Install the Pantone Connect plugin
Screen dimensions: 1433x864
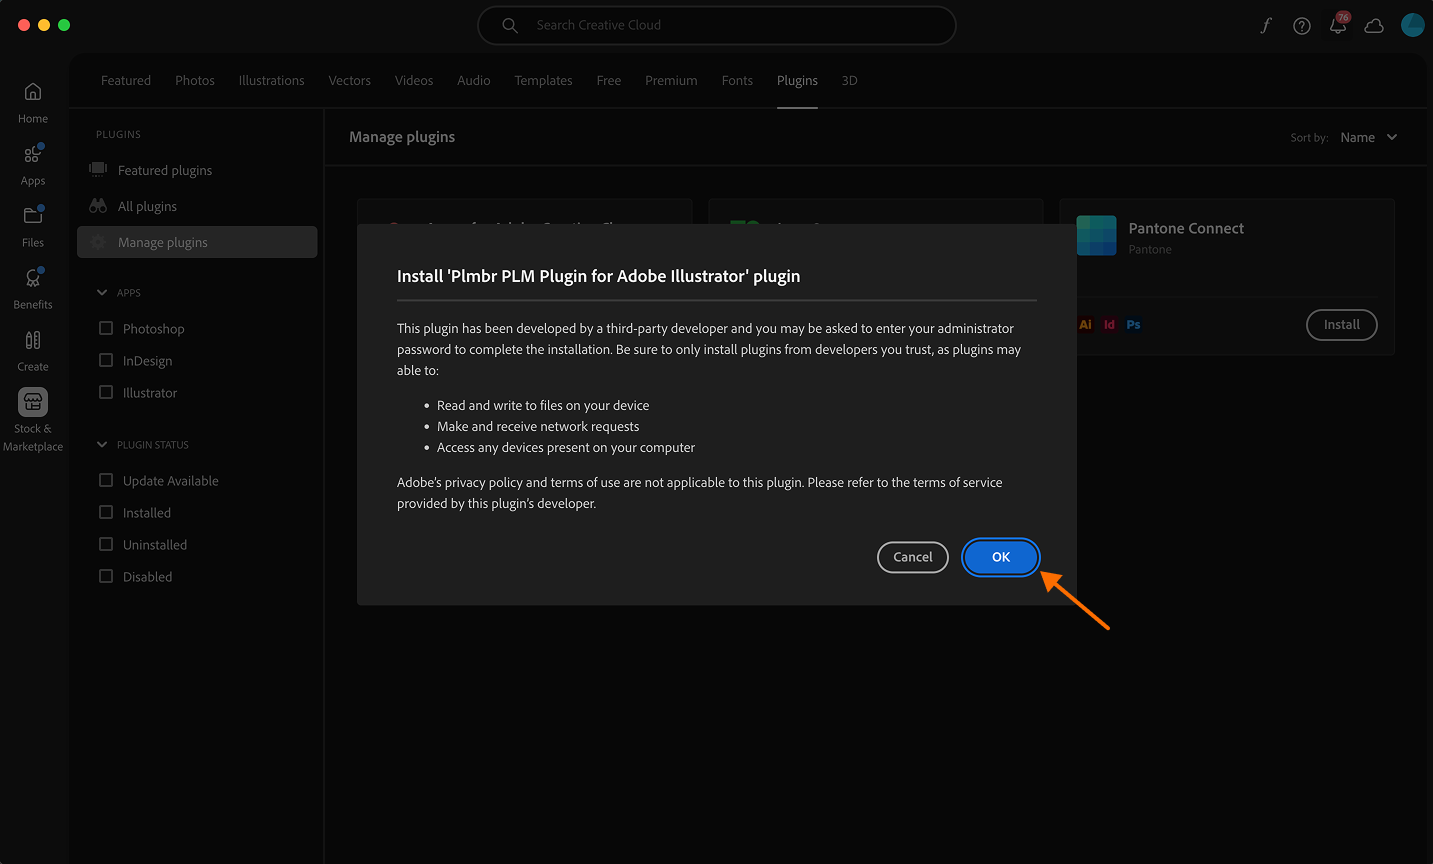[1341, 325]
